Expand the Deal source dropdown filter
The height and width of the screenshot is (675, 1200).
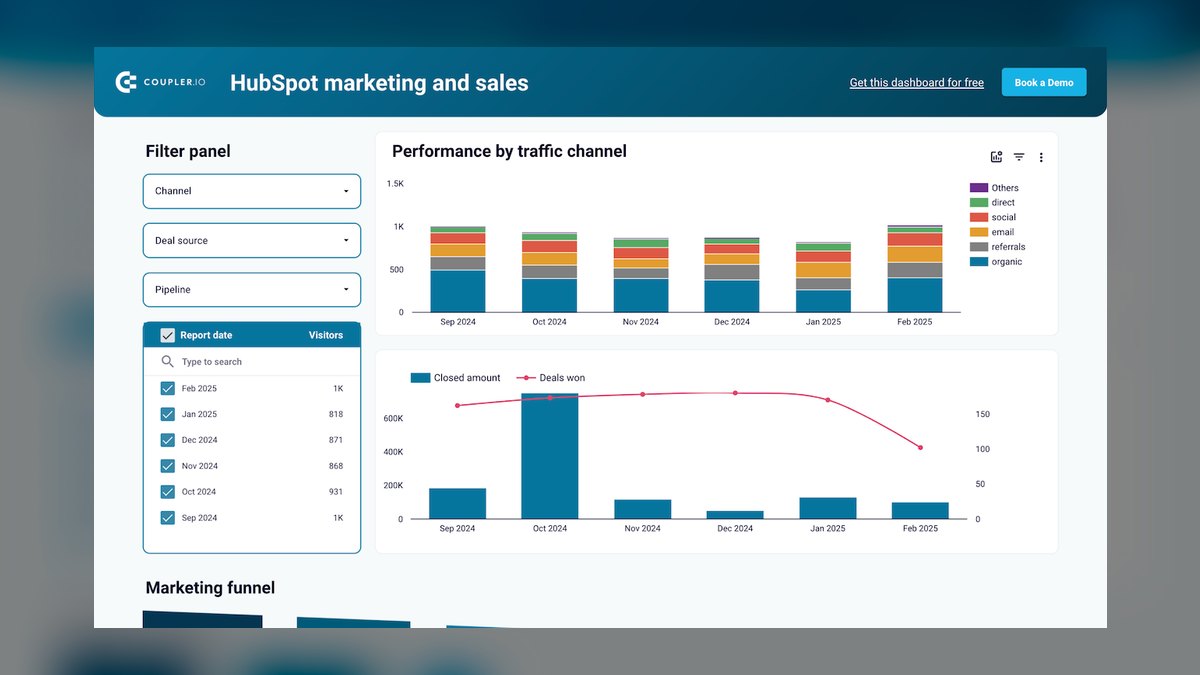pos(252,240)
